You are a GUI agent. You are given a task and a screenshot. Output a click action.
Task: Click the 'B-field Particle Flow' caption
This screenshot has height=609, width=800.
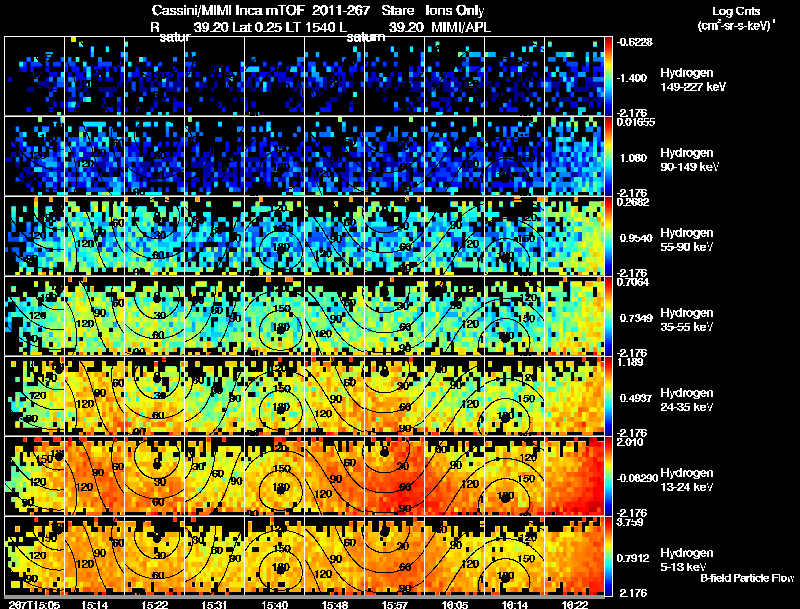747,578
